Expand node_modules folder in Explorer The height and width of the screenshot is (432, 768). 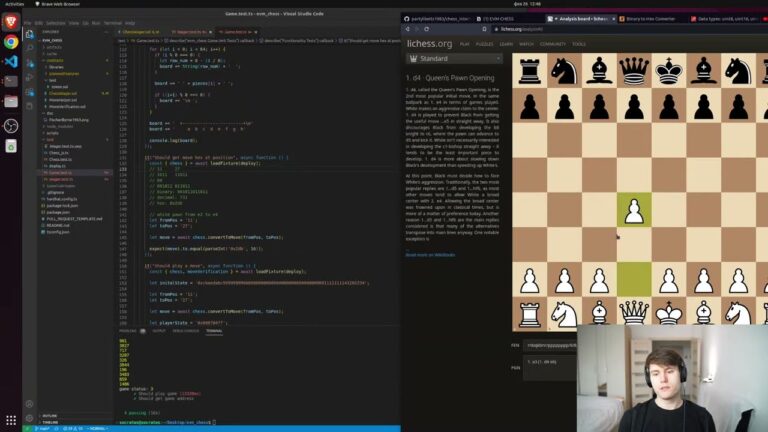59,126
